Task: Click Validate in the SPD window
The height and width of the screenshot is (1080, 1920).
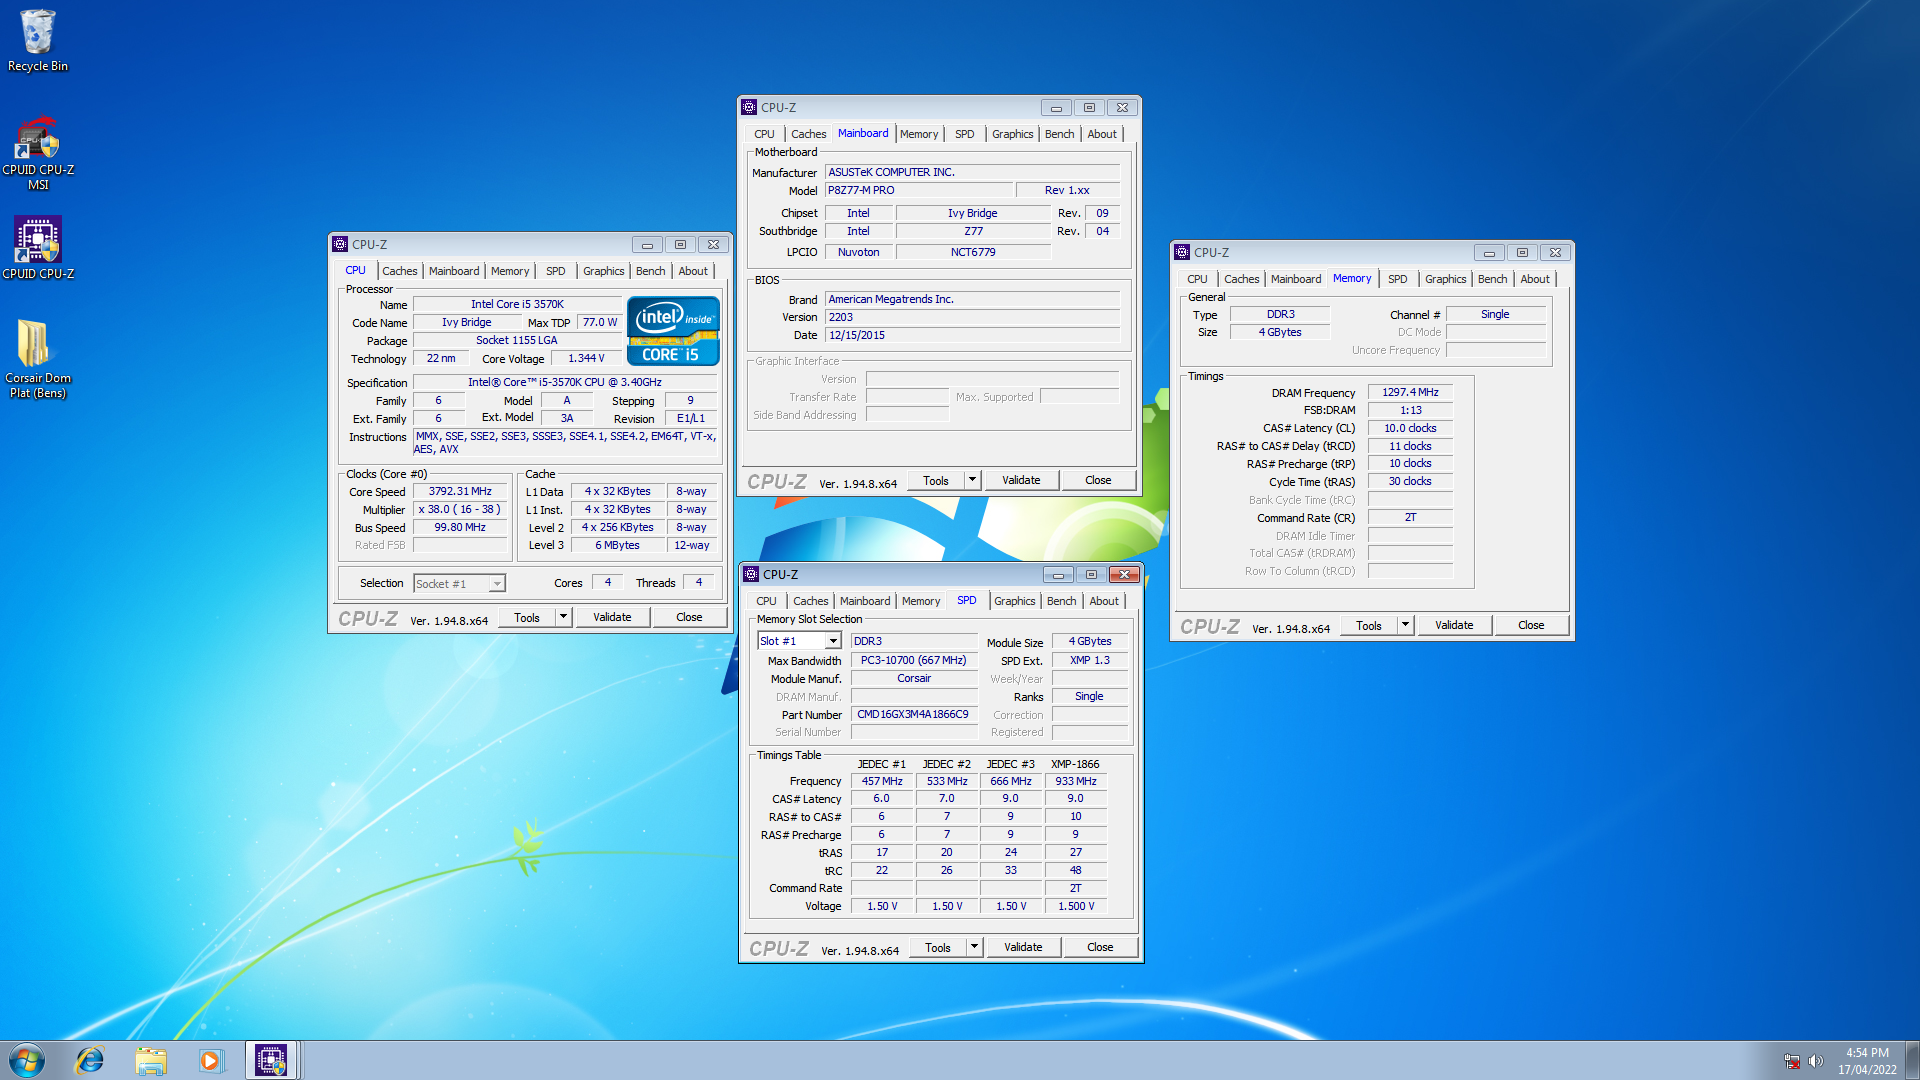Action: (1023, 947)
